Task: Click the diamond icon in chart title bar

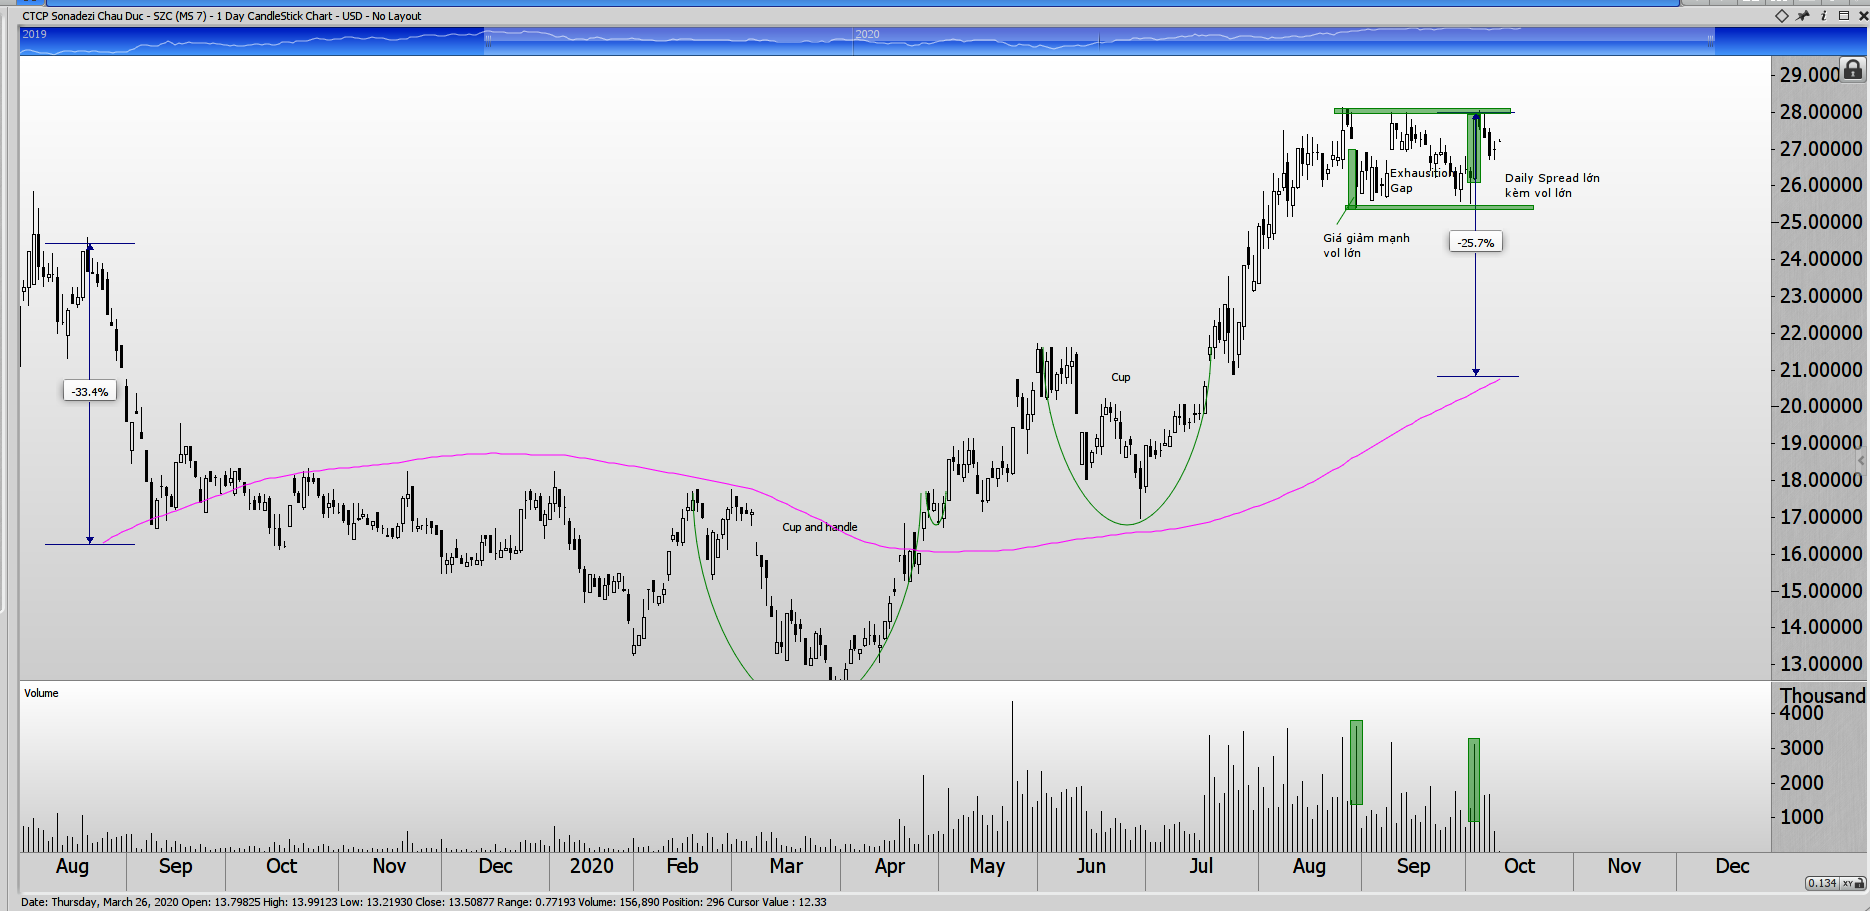Action: tap(1782, 16)
